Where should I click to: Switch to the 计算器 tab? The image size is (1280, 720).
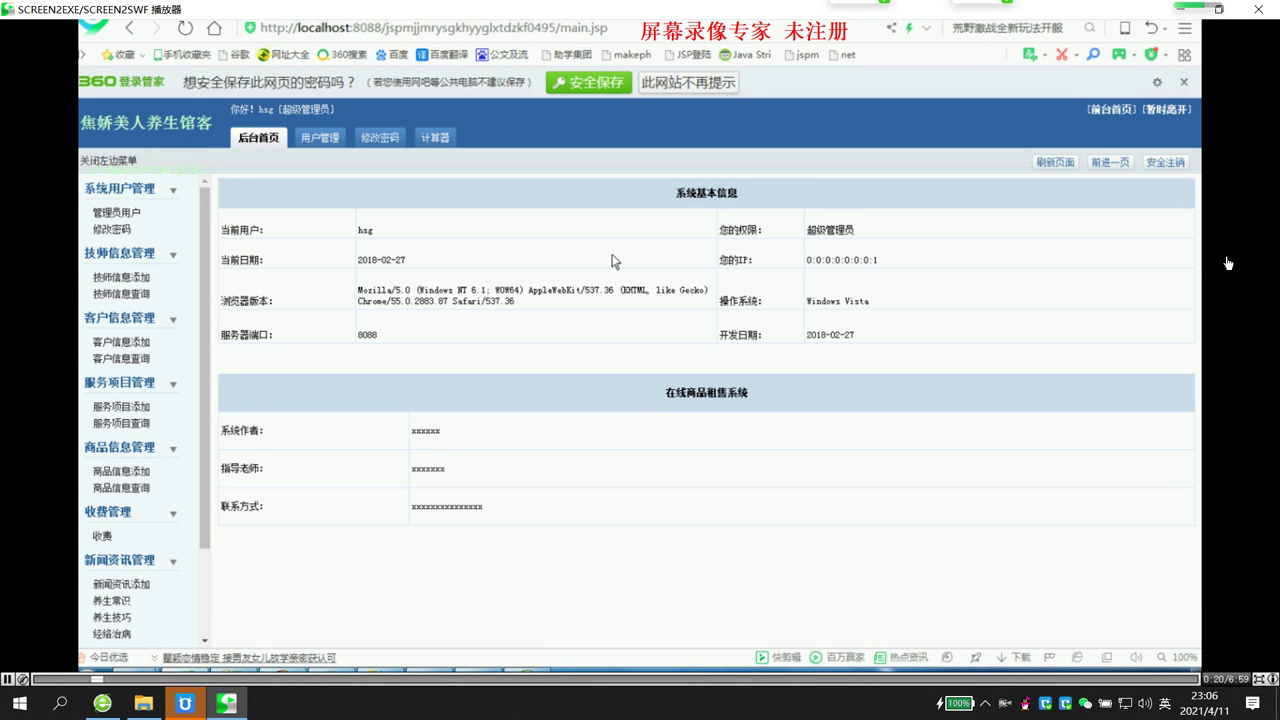tap(435, 138)
